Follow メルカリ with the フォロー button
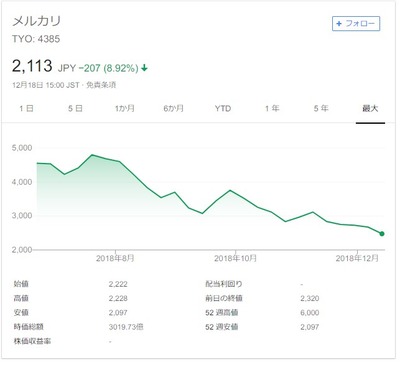Image resolution: width=400 pixels, height=365 pixels. click(356, 24)
